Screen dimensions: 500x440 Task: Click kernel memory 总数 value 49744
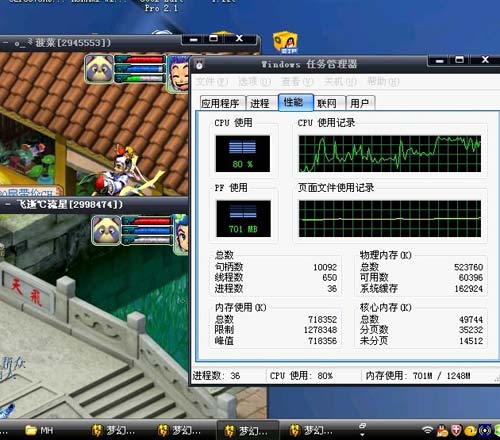click(471, 319)
